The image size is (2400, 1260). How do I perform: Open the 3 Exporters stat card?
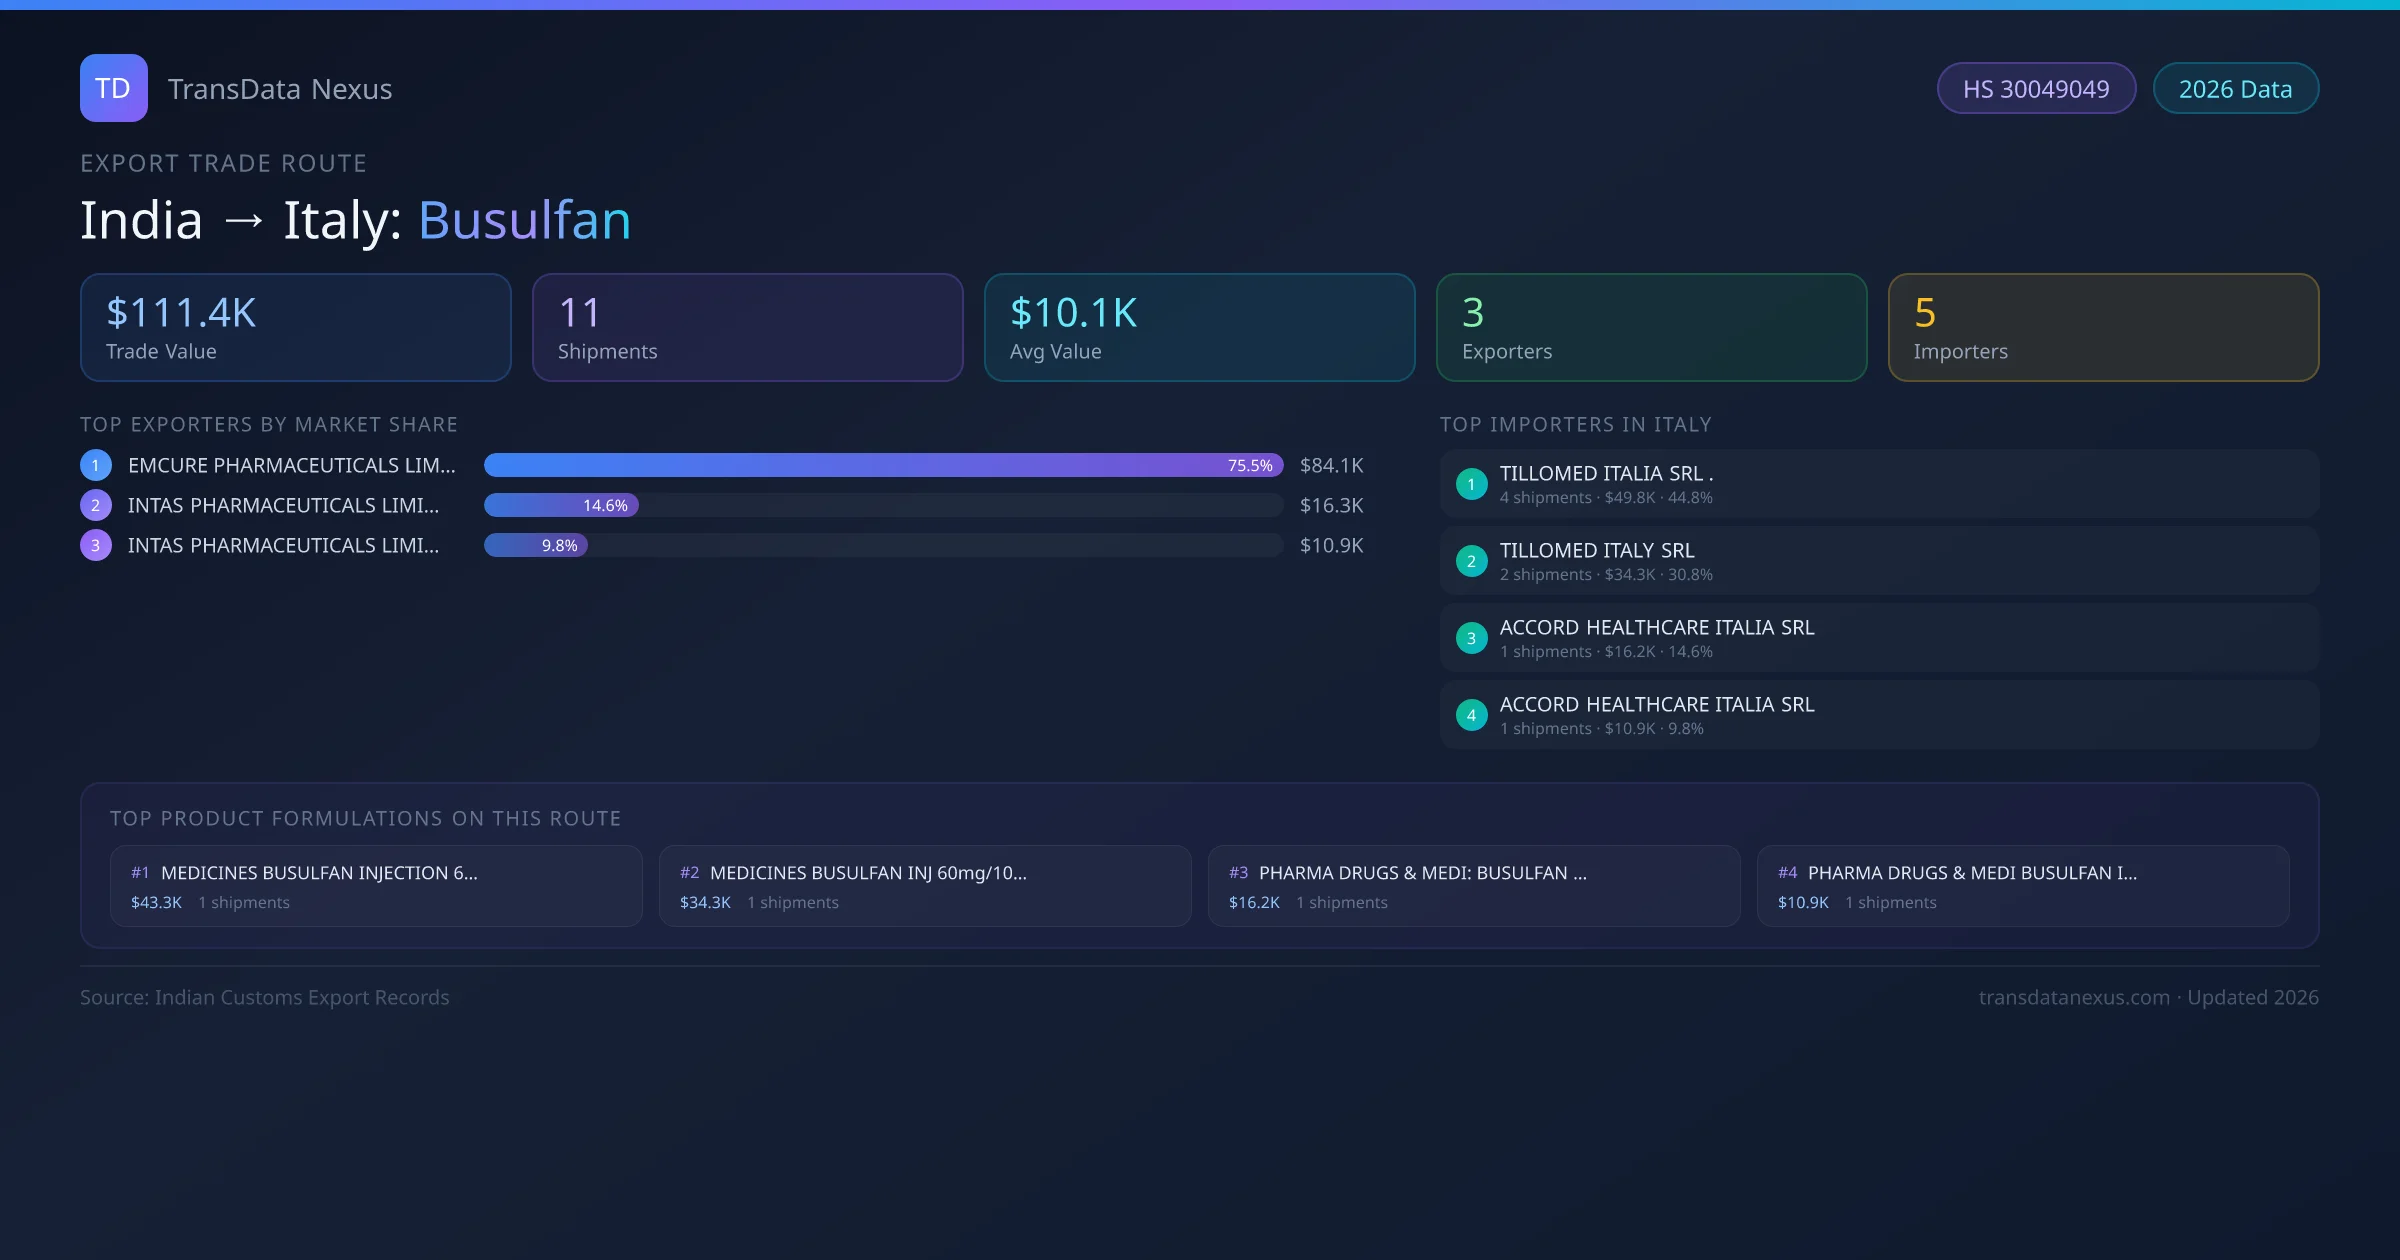[1651, 327]
